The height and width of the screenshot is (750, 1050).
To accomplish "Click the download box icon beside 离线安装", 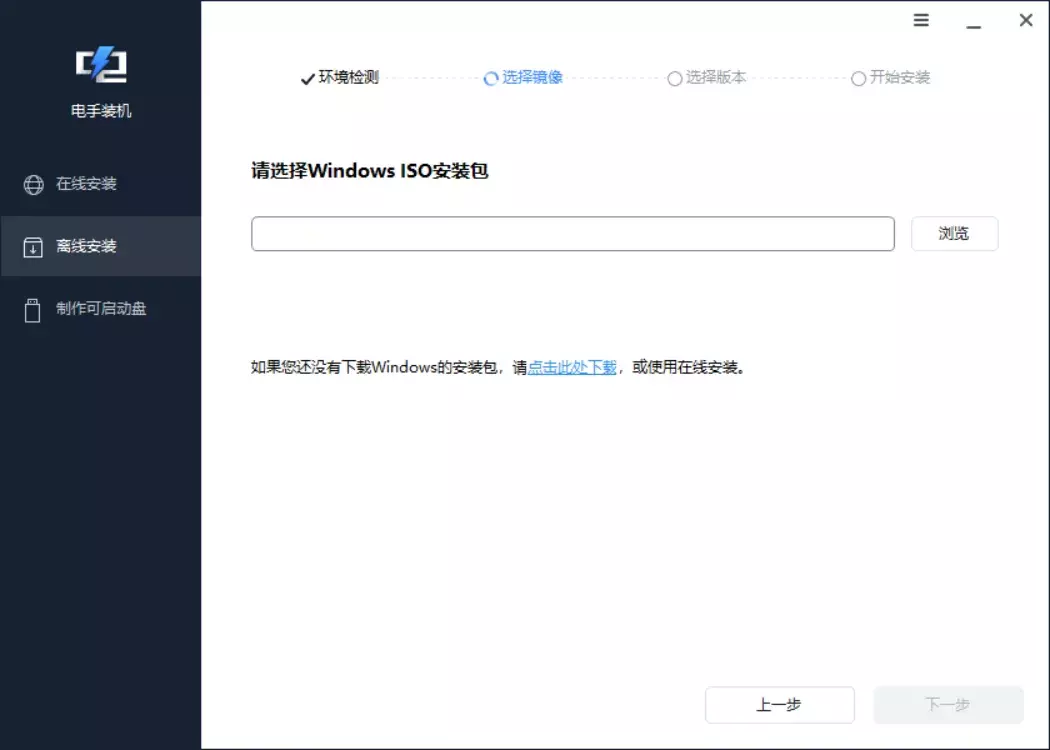I will coord(33,246).
